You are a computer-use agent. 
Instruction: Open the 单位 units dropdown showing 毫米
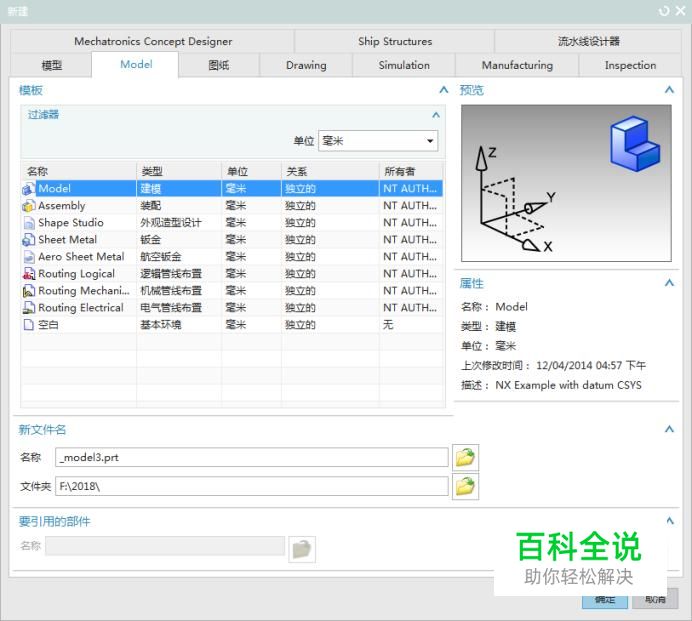click(x=378, y=141)
